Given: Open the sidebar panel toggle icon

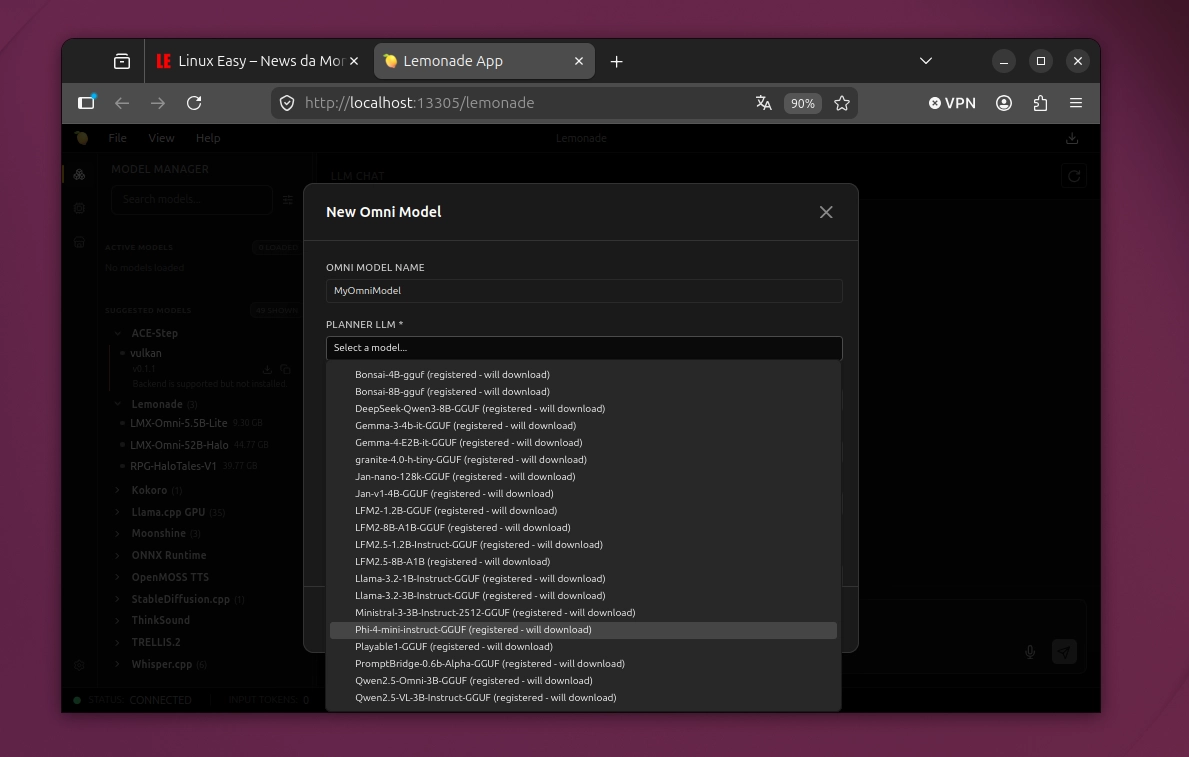Looking at the screenshot, I should tap(86, 102).
